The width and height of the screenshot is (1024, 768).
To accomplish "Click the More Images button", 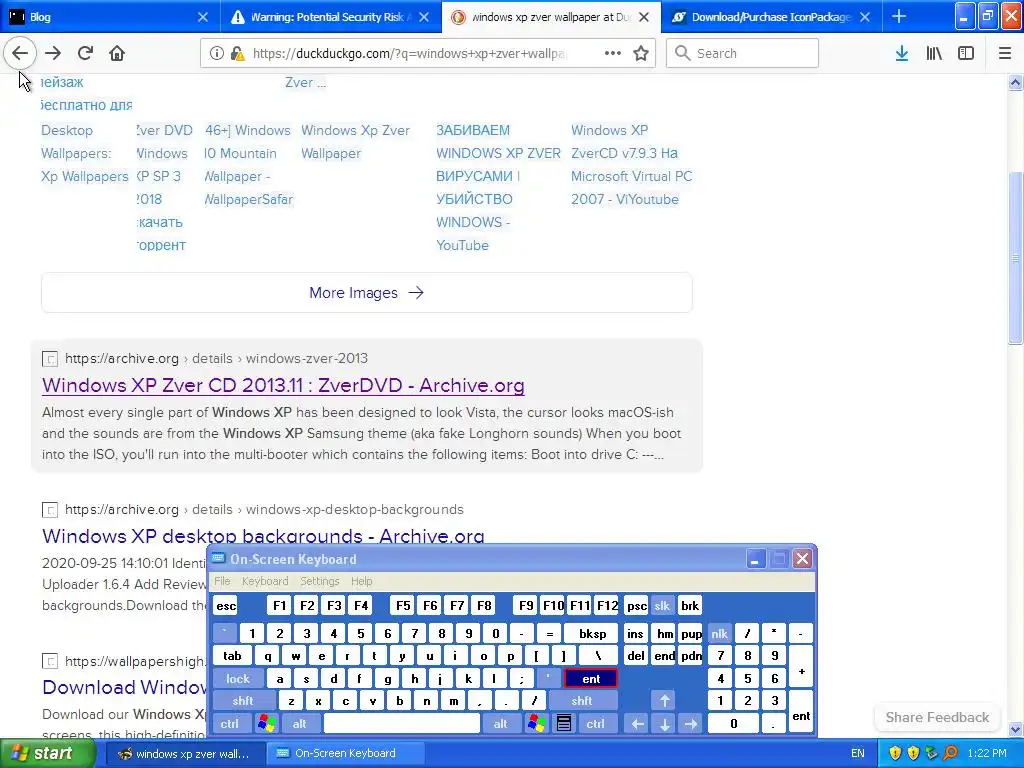I will click(366, 293).
